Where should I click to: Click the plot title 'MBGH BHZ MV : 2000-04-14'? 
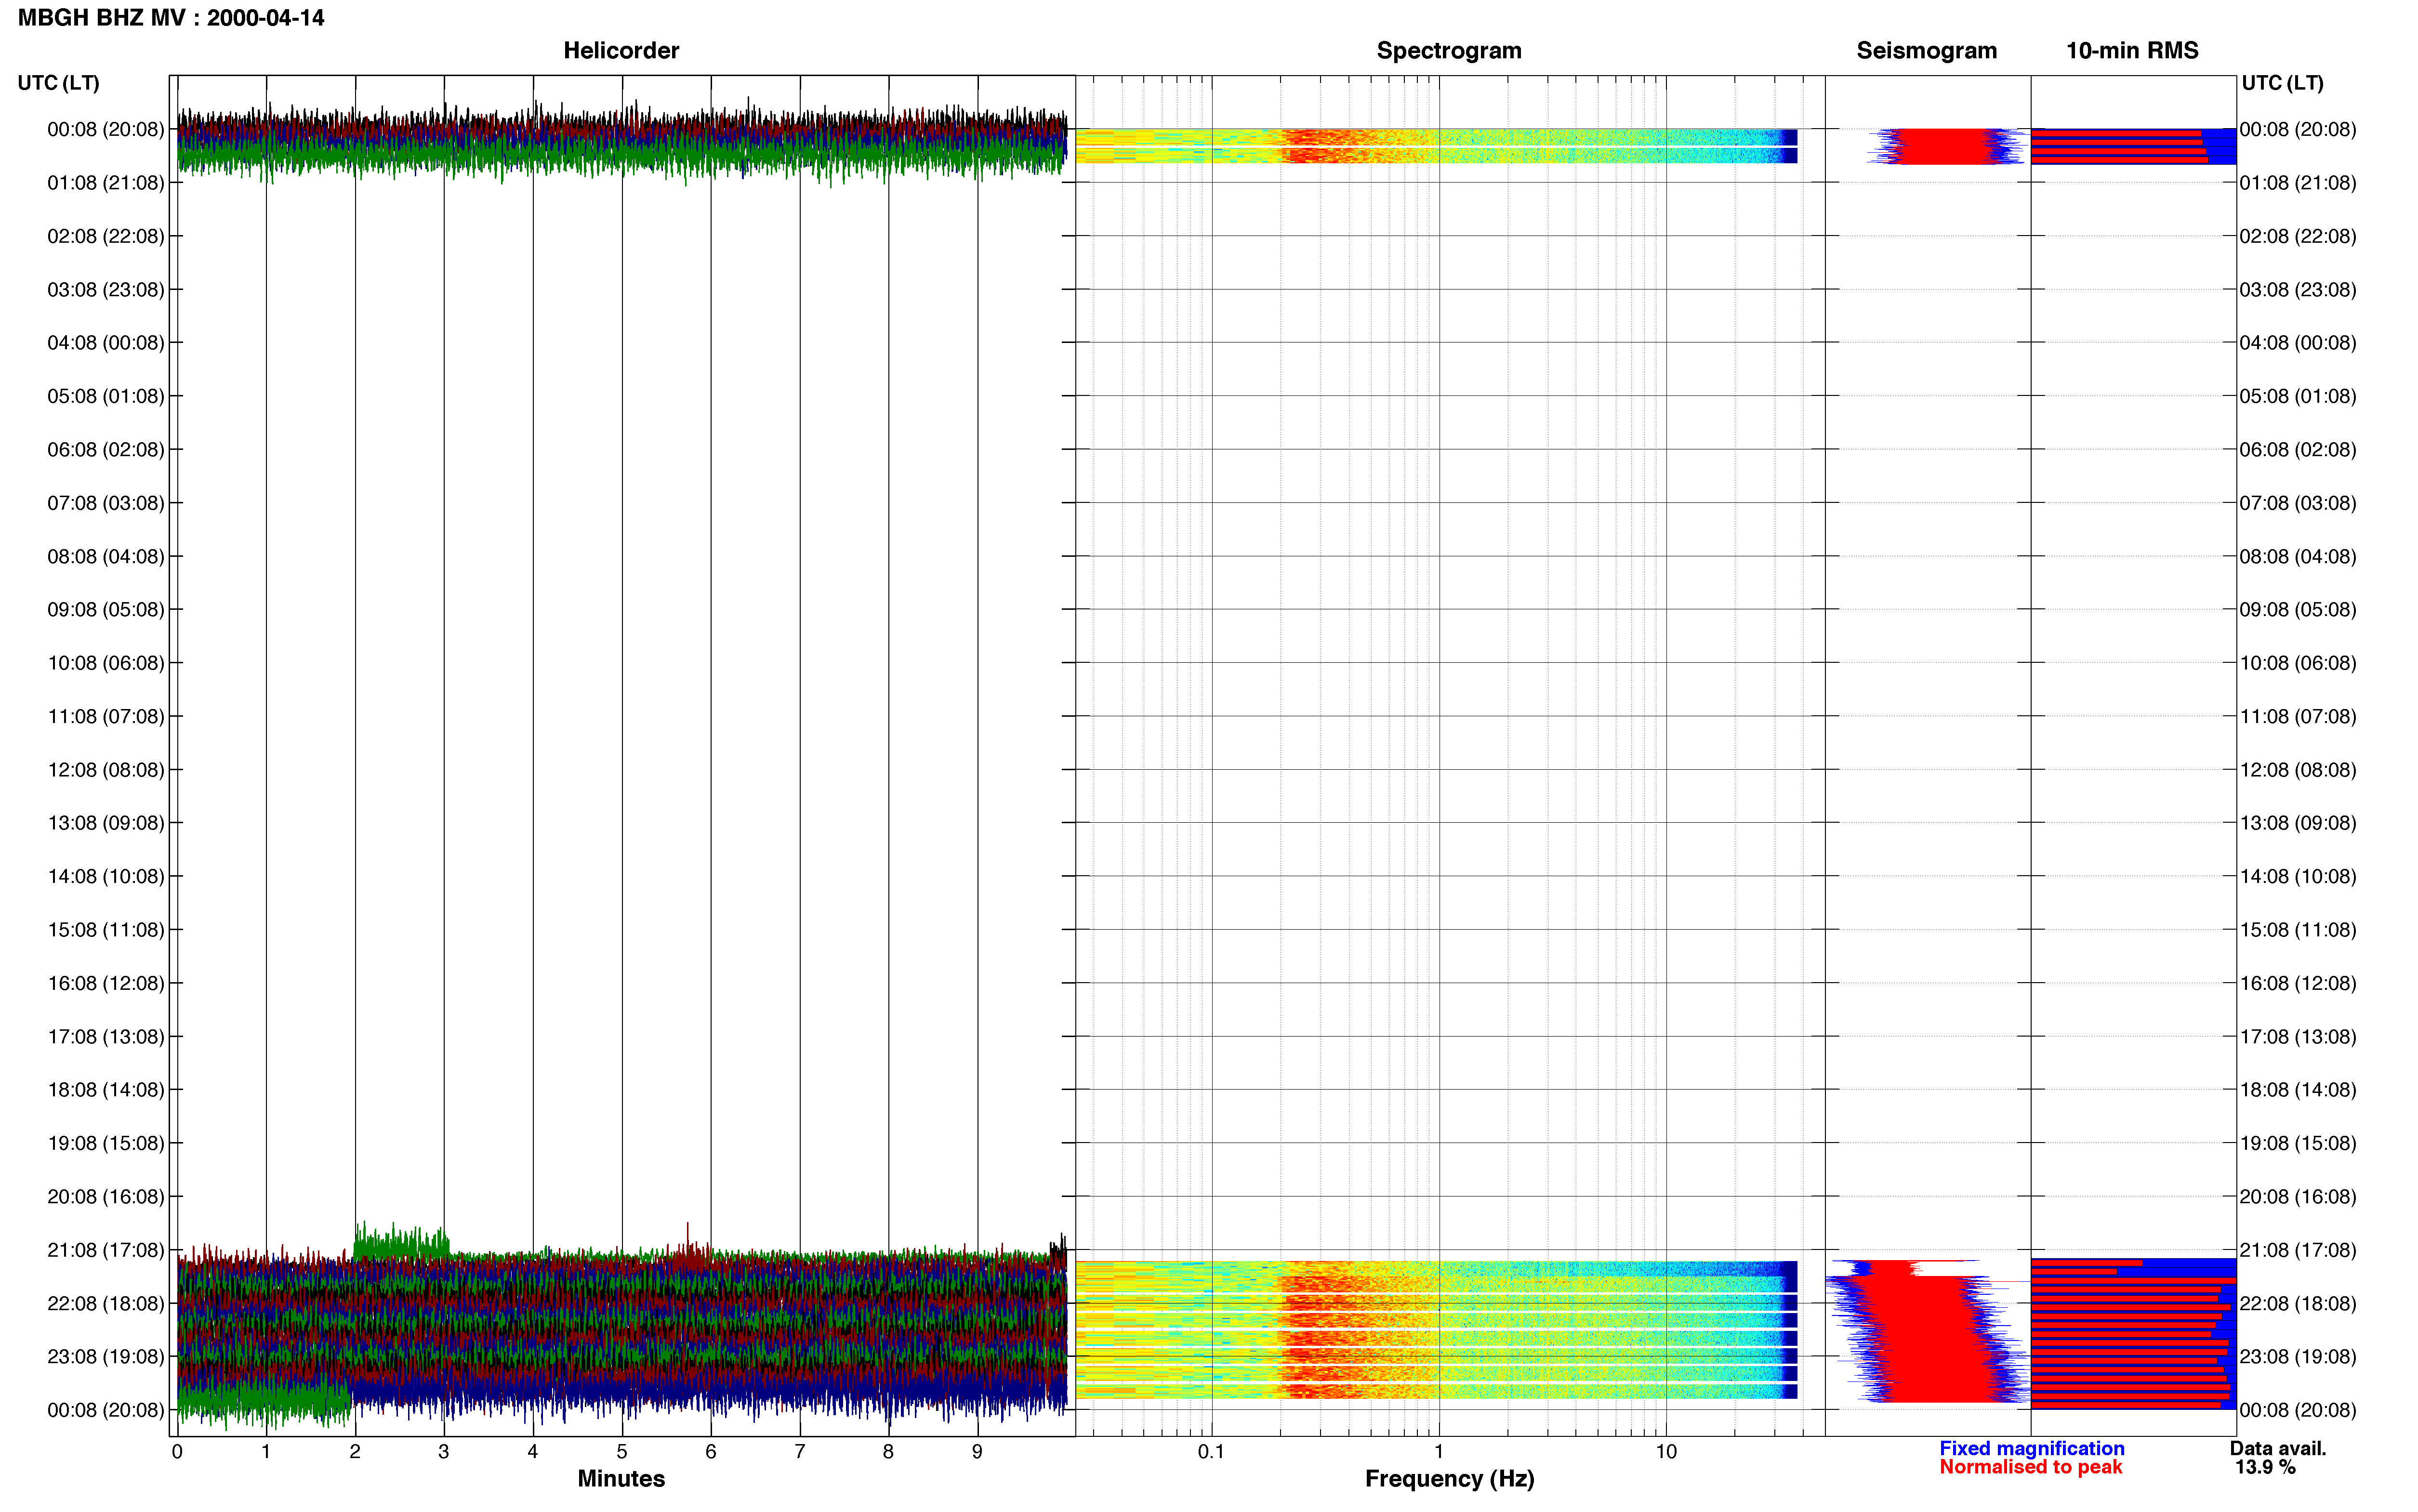pos(171,18)
